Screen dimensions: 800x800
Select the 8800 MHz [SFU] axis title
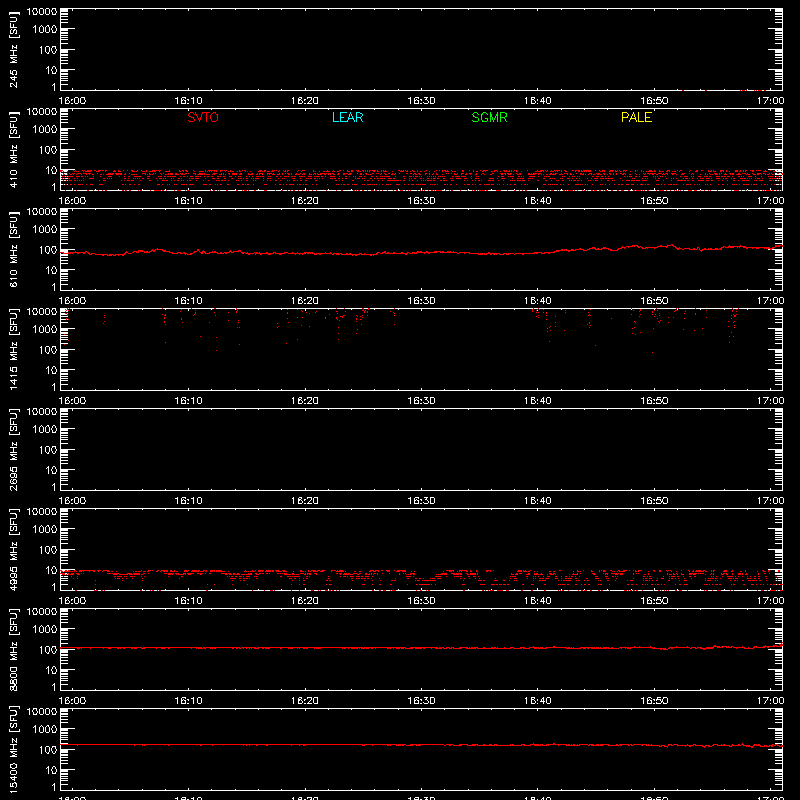[13, 649]
